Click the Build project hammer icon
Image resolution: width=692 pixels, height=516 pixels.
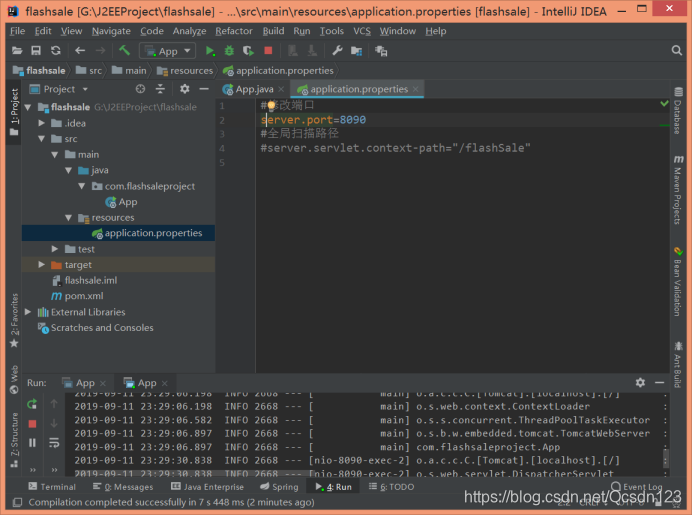pyautogui.click(x=124, y=51)
